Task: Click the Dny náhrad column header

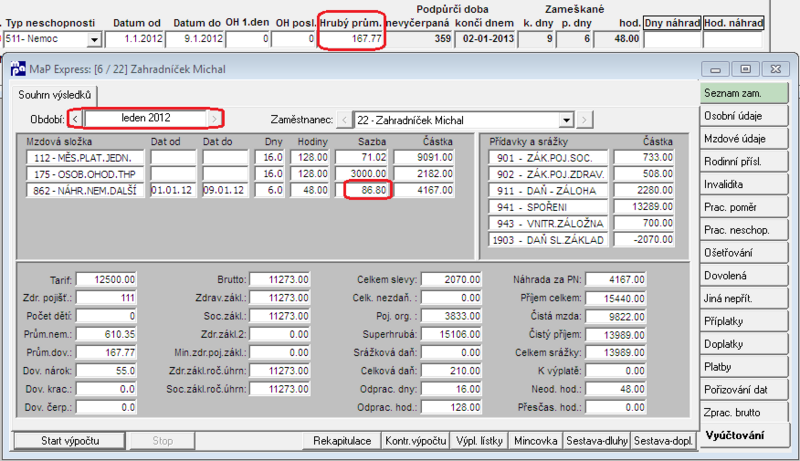Action: [x=672, y=23]
